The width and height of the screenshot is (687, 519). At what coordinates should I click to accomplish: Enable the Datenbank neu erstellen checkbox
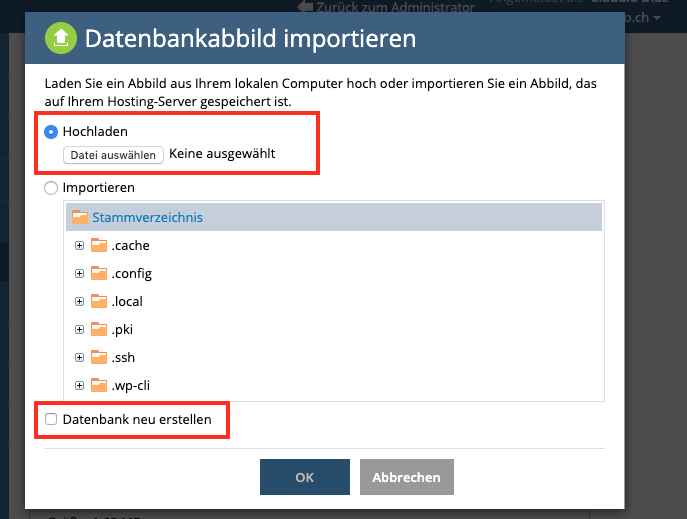pos(52,420)
